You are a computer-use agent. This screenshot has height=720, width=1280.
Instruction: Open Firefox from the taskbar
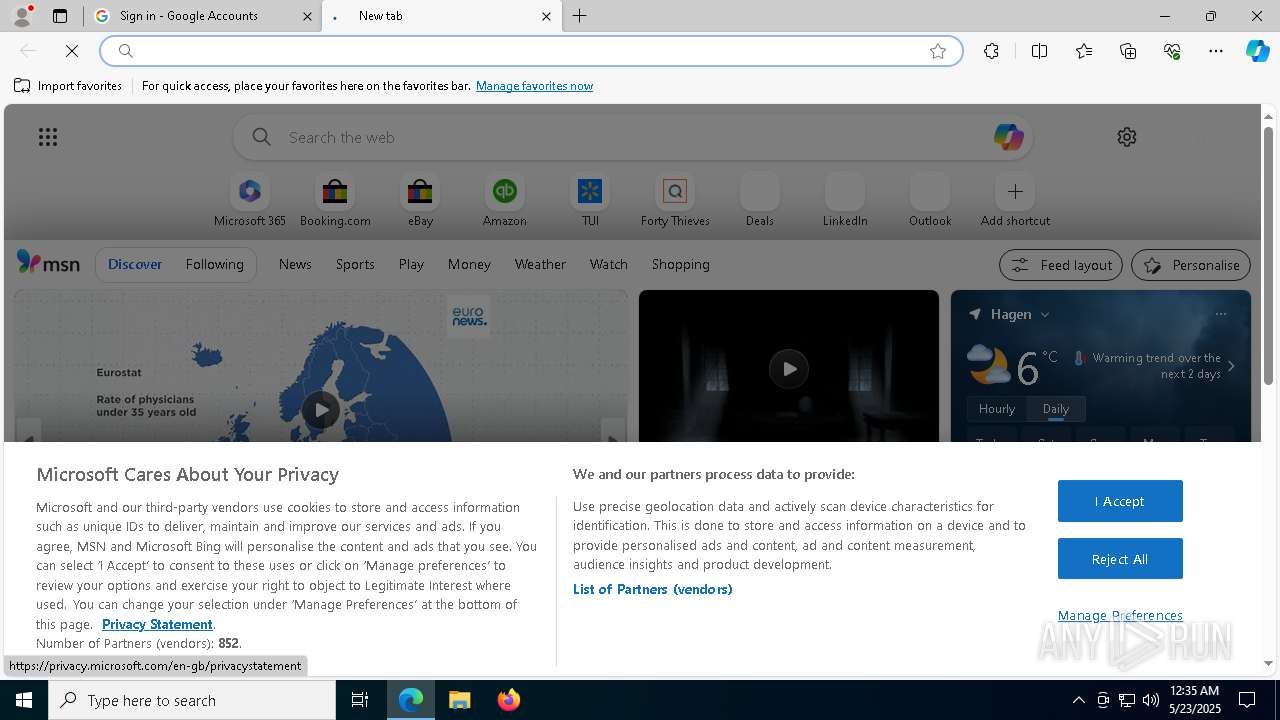[509, 700]
